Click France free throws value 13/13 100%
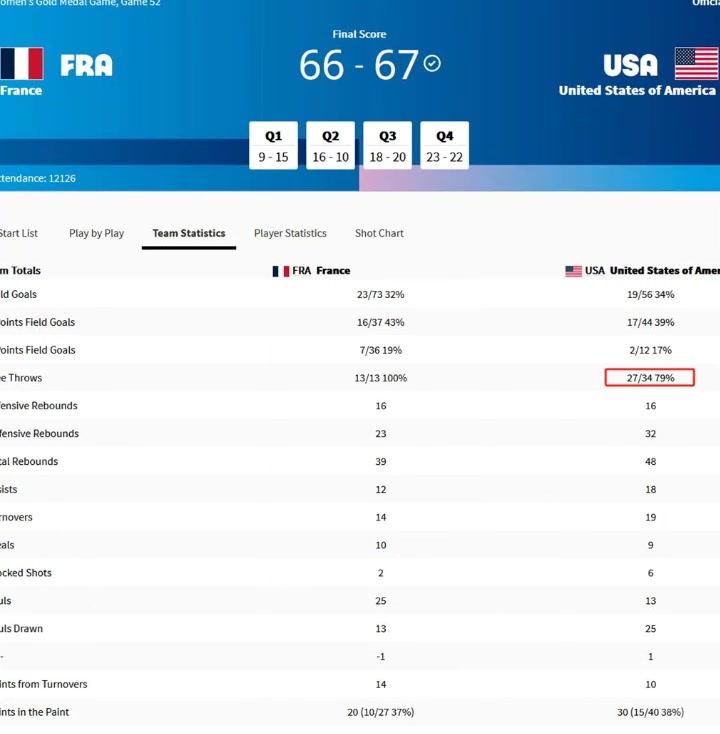The width and height of the screenshot is (720, 734). 381,378
